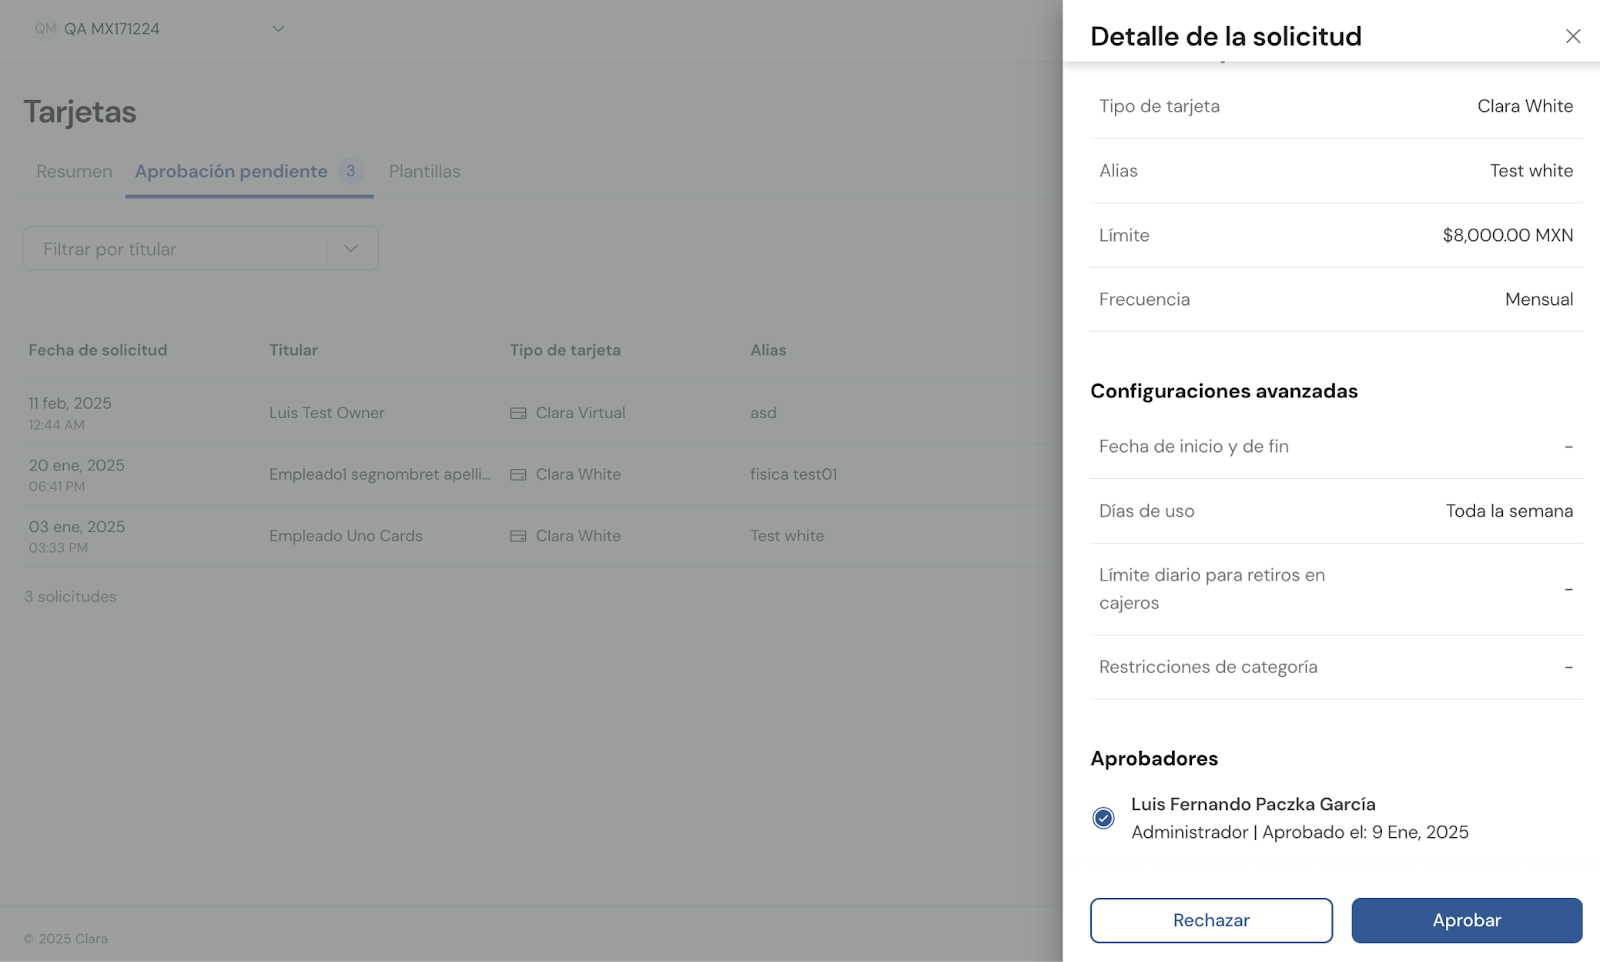Click the Toda la semana value
The height and width of the screenshot is (962, 1600).
1509,511
